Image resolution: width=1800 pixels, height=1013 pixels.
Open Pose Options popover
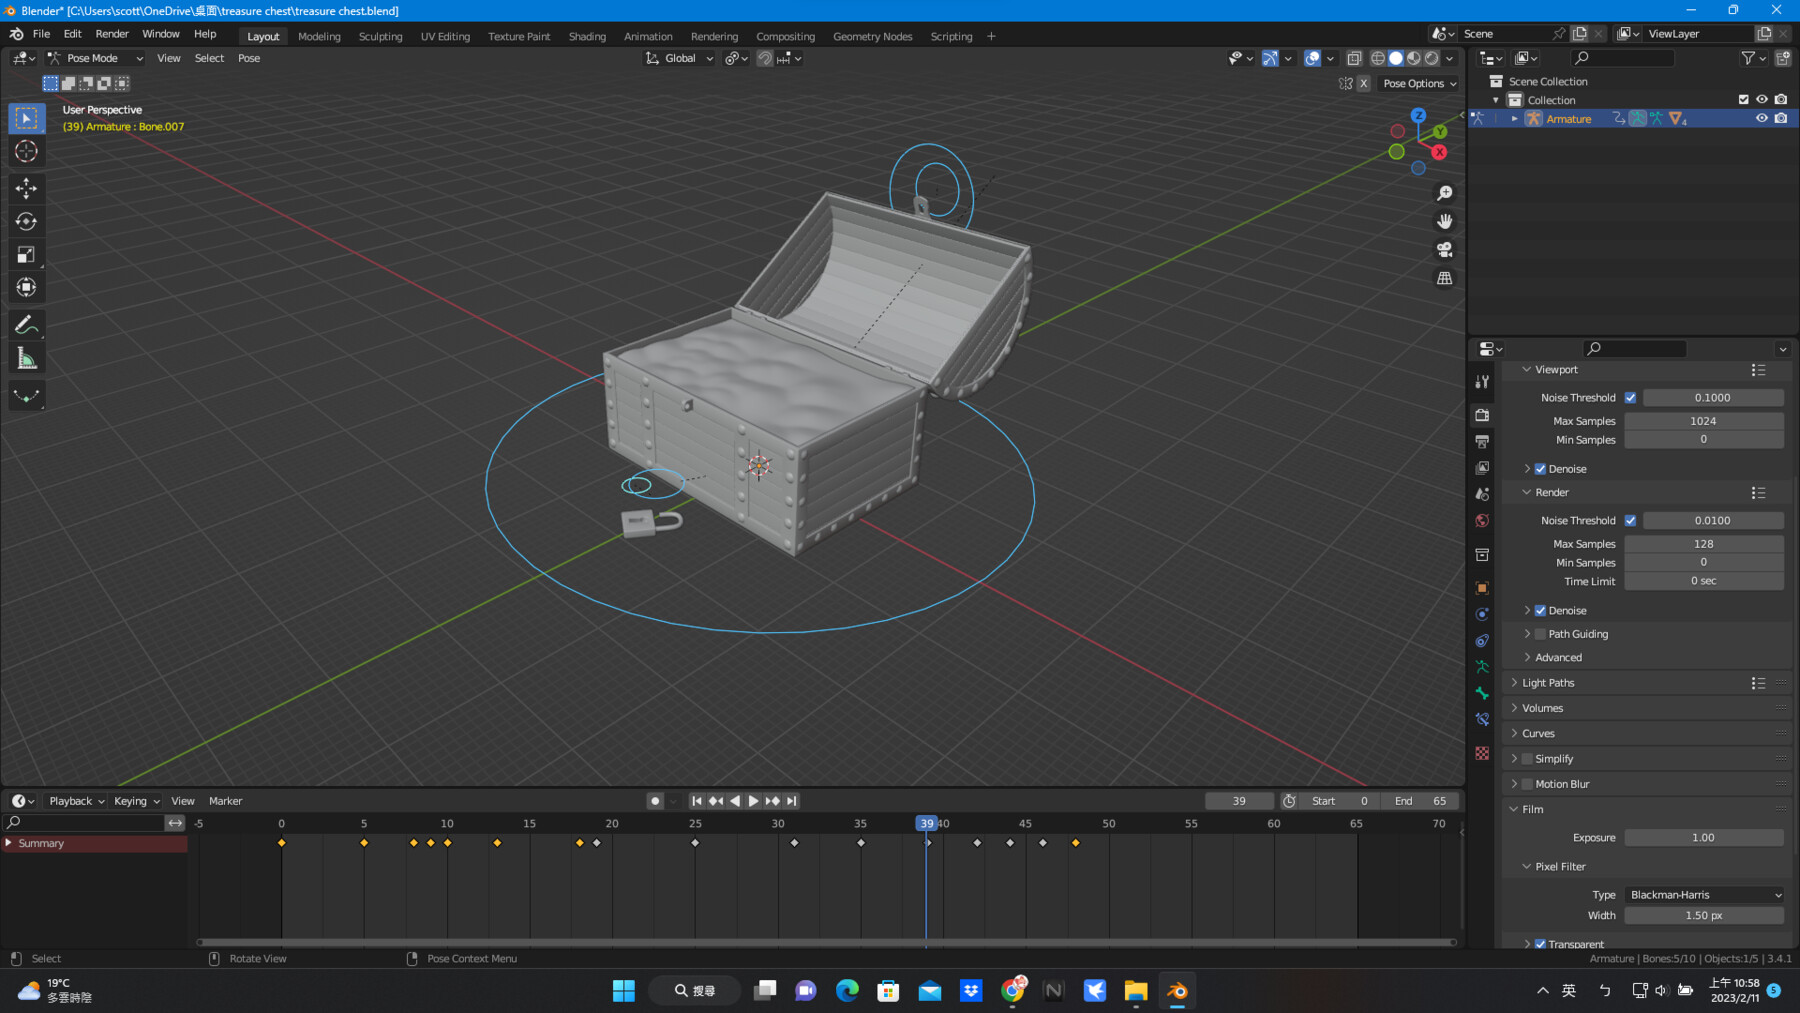(1418, 83)
